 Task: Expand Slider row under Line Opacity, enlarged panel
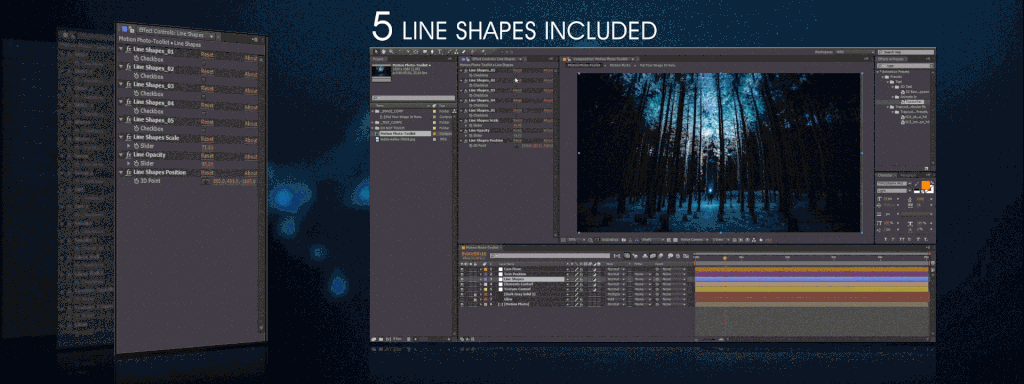pos(128,163)
